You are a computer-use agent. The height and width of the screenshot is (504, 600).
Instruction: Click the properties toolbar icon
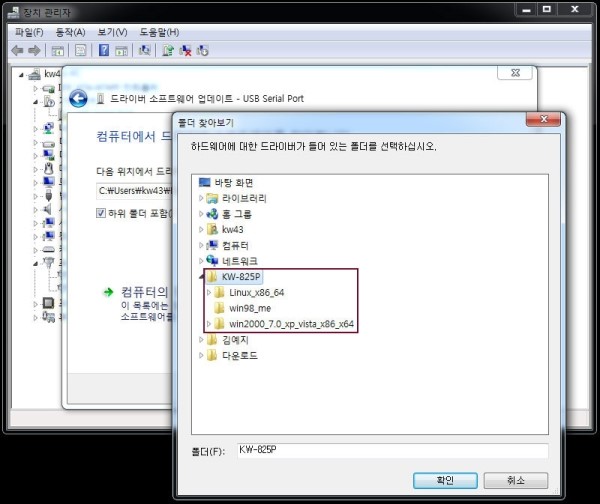(x=81, y=50)
